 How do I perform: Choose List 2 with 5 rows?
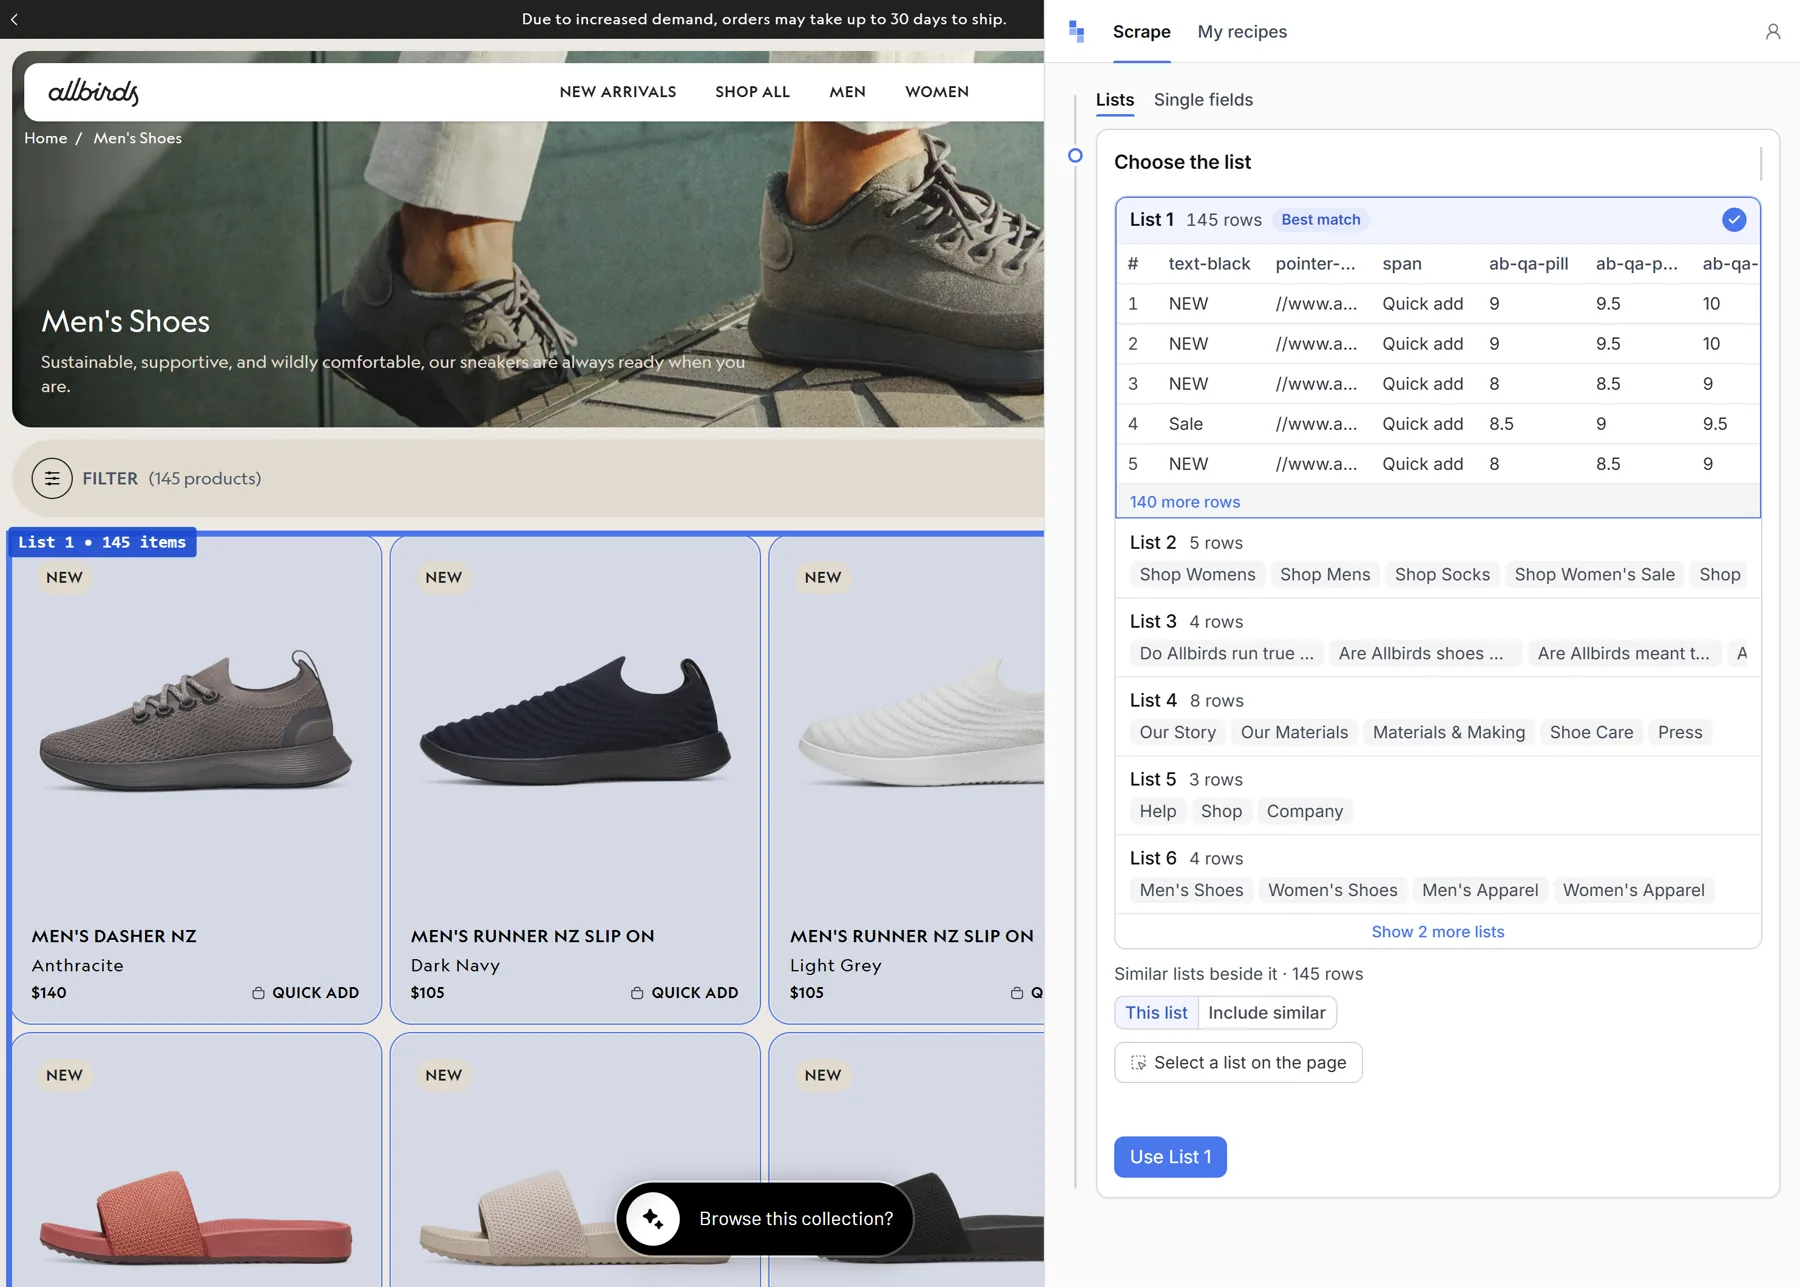tap(1437, 559)
